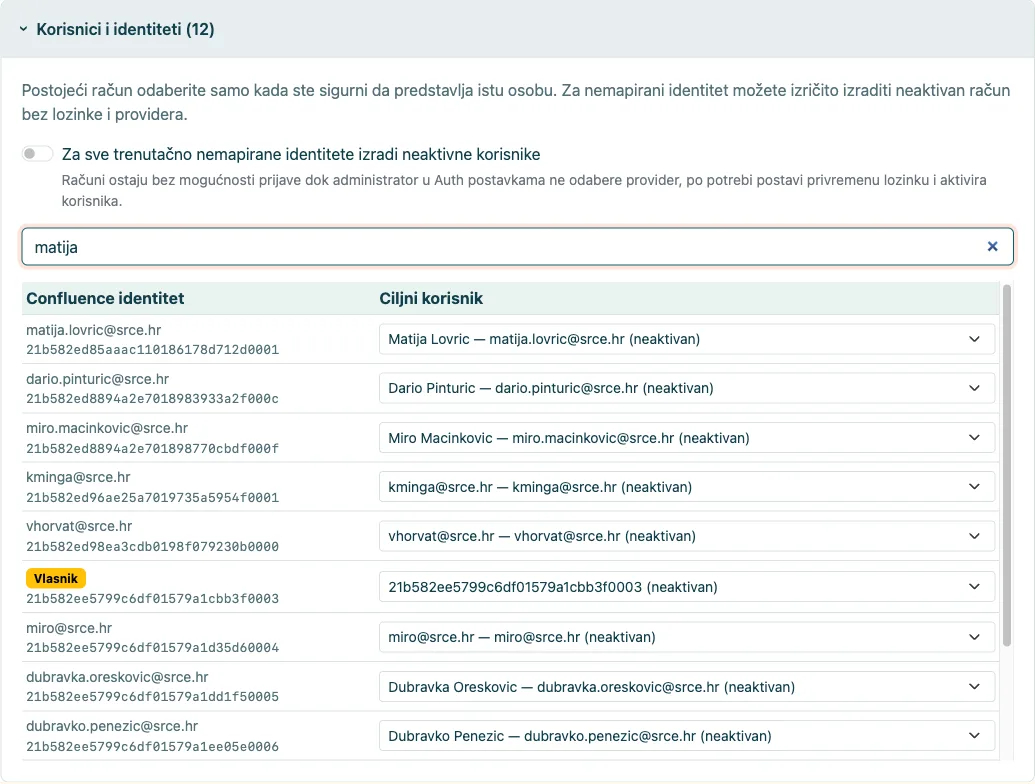
Task: Open target user dropdown for kminga@srce.hr
Action: pyautogui.click(x=686, y=487)
